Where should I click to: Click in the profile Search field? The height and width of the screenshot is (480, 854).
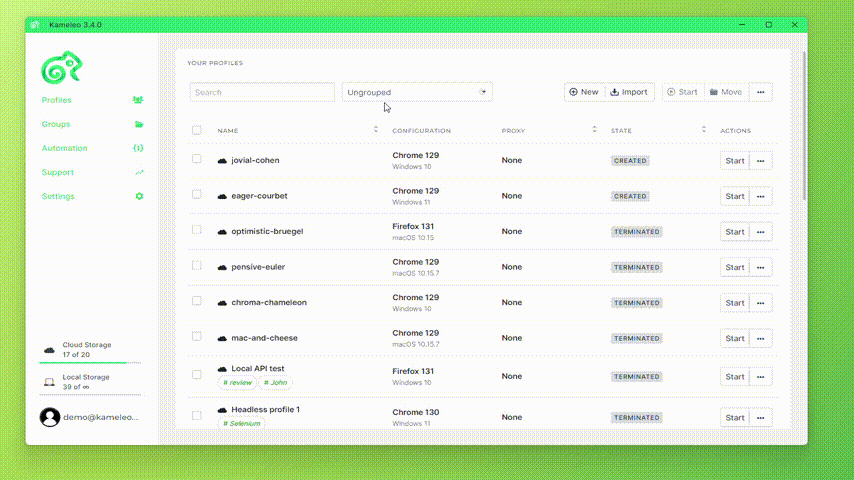point(262,92)
